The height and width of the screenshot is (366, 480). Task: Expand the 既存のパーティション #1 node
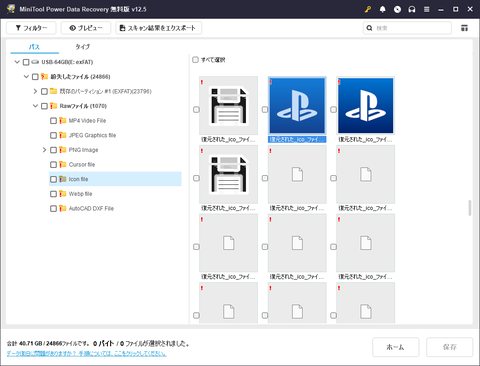(x=35, y=91)
